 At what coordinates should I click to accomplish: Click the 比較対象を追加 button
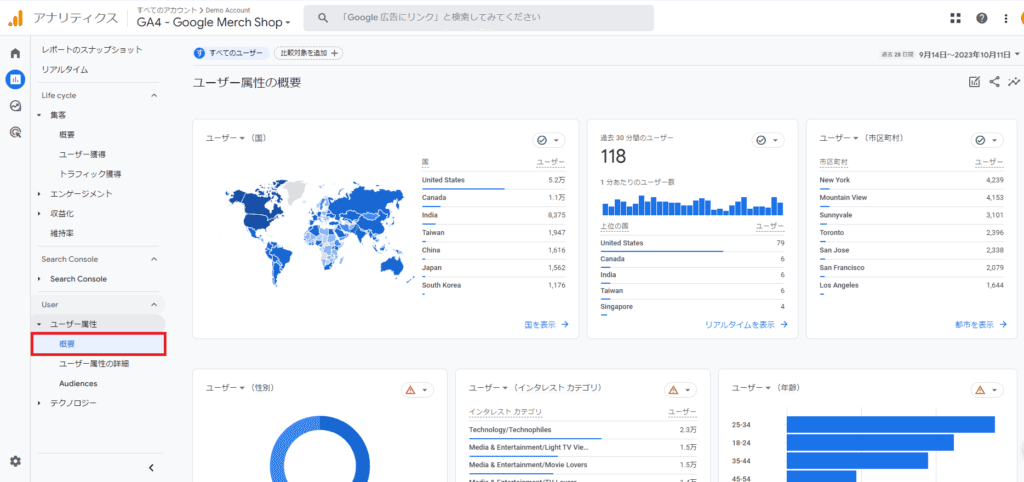click(x=308, y=53)
